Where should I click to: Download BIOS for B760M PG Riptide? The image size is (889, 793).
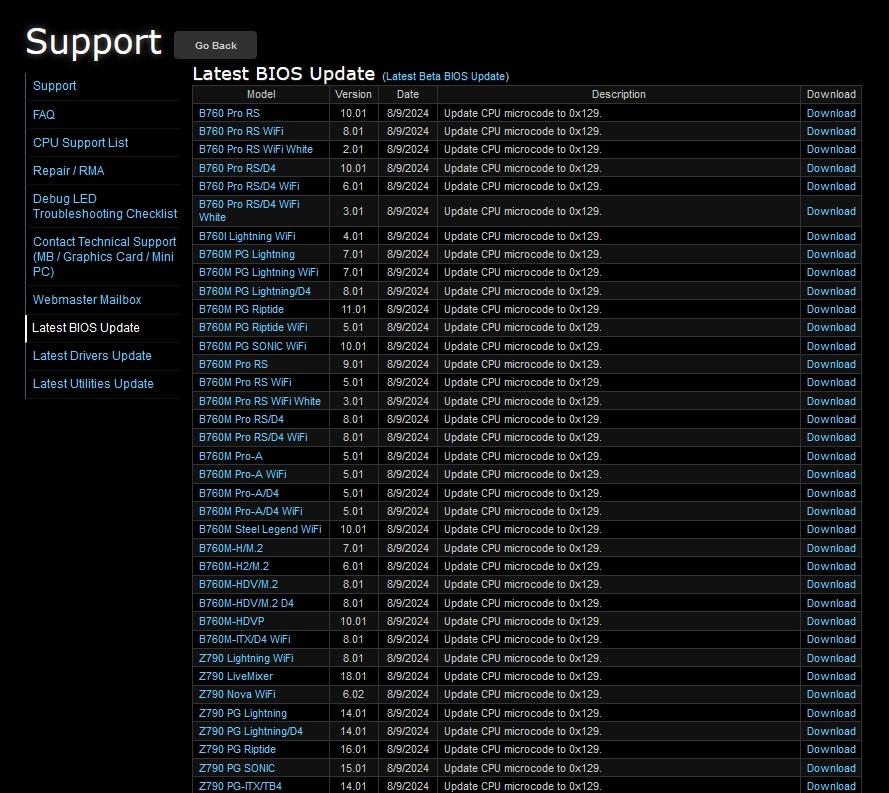831,309
